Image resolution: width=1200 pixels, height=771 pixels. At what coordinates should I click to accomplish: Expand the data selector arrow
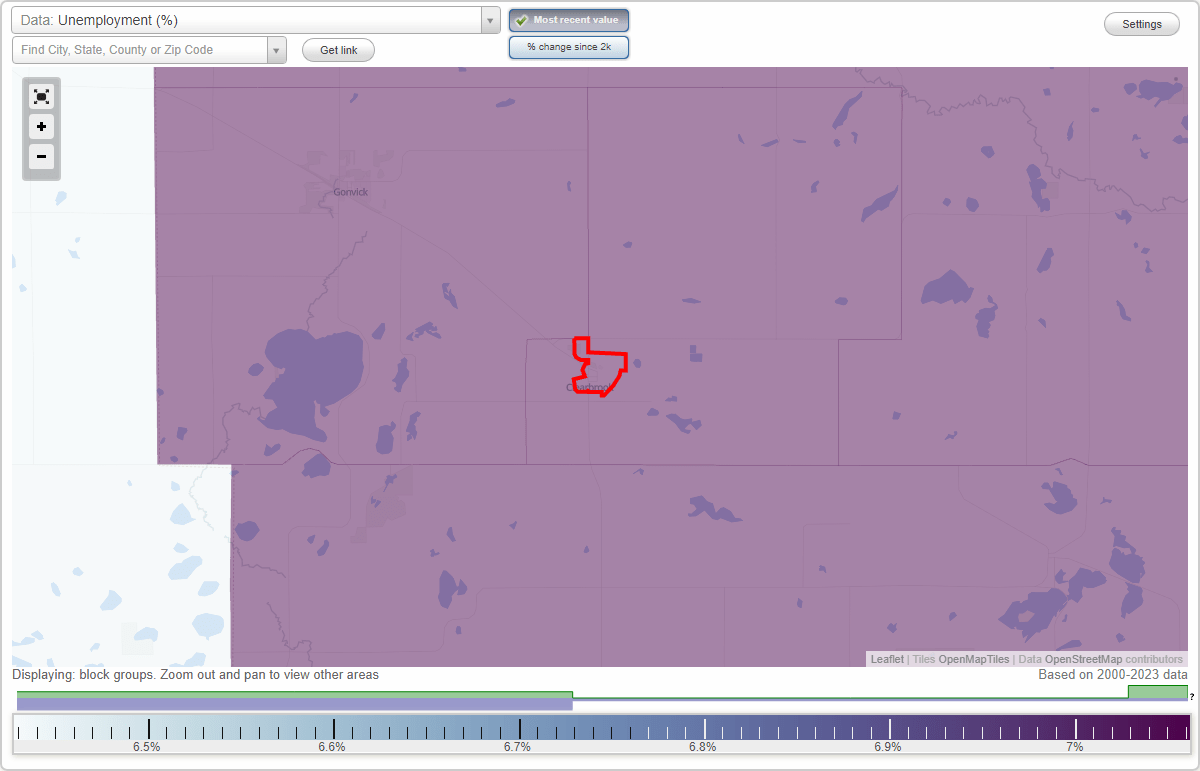click(491, 20)
